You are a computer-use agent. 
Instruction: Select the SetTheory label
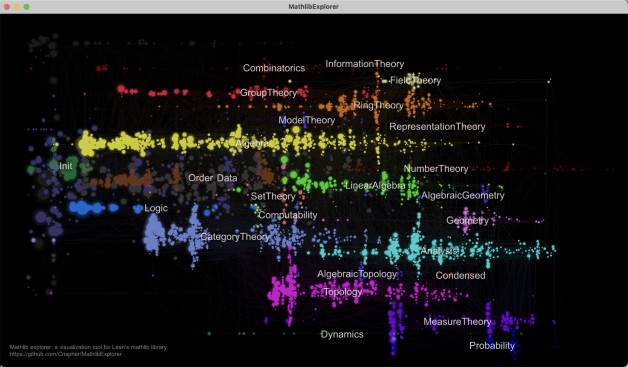(273, 196)
